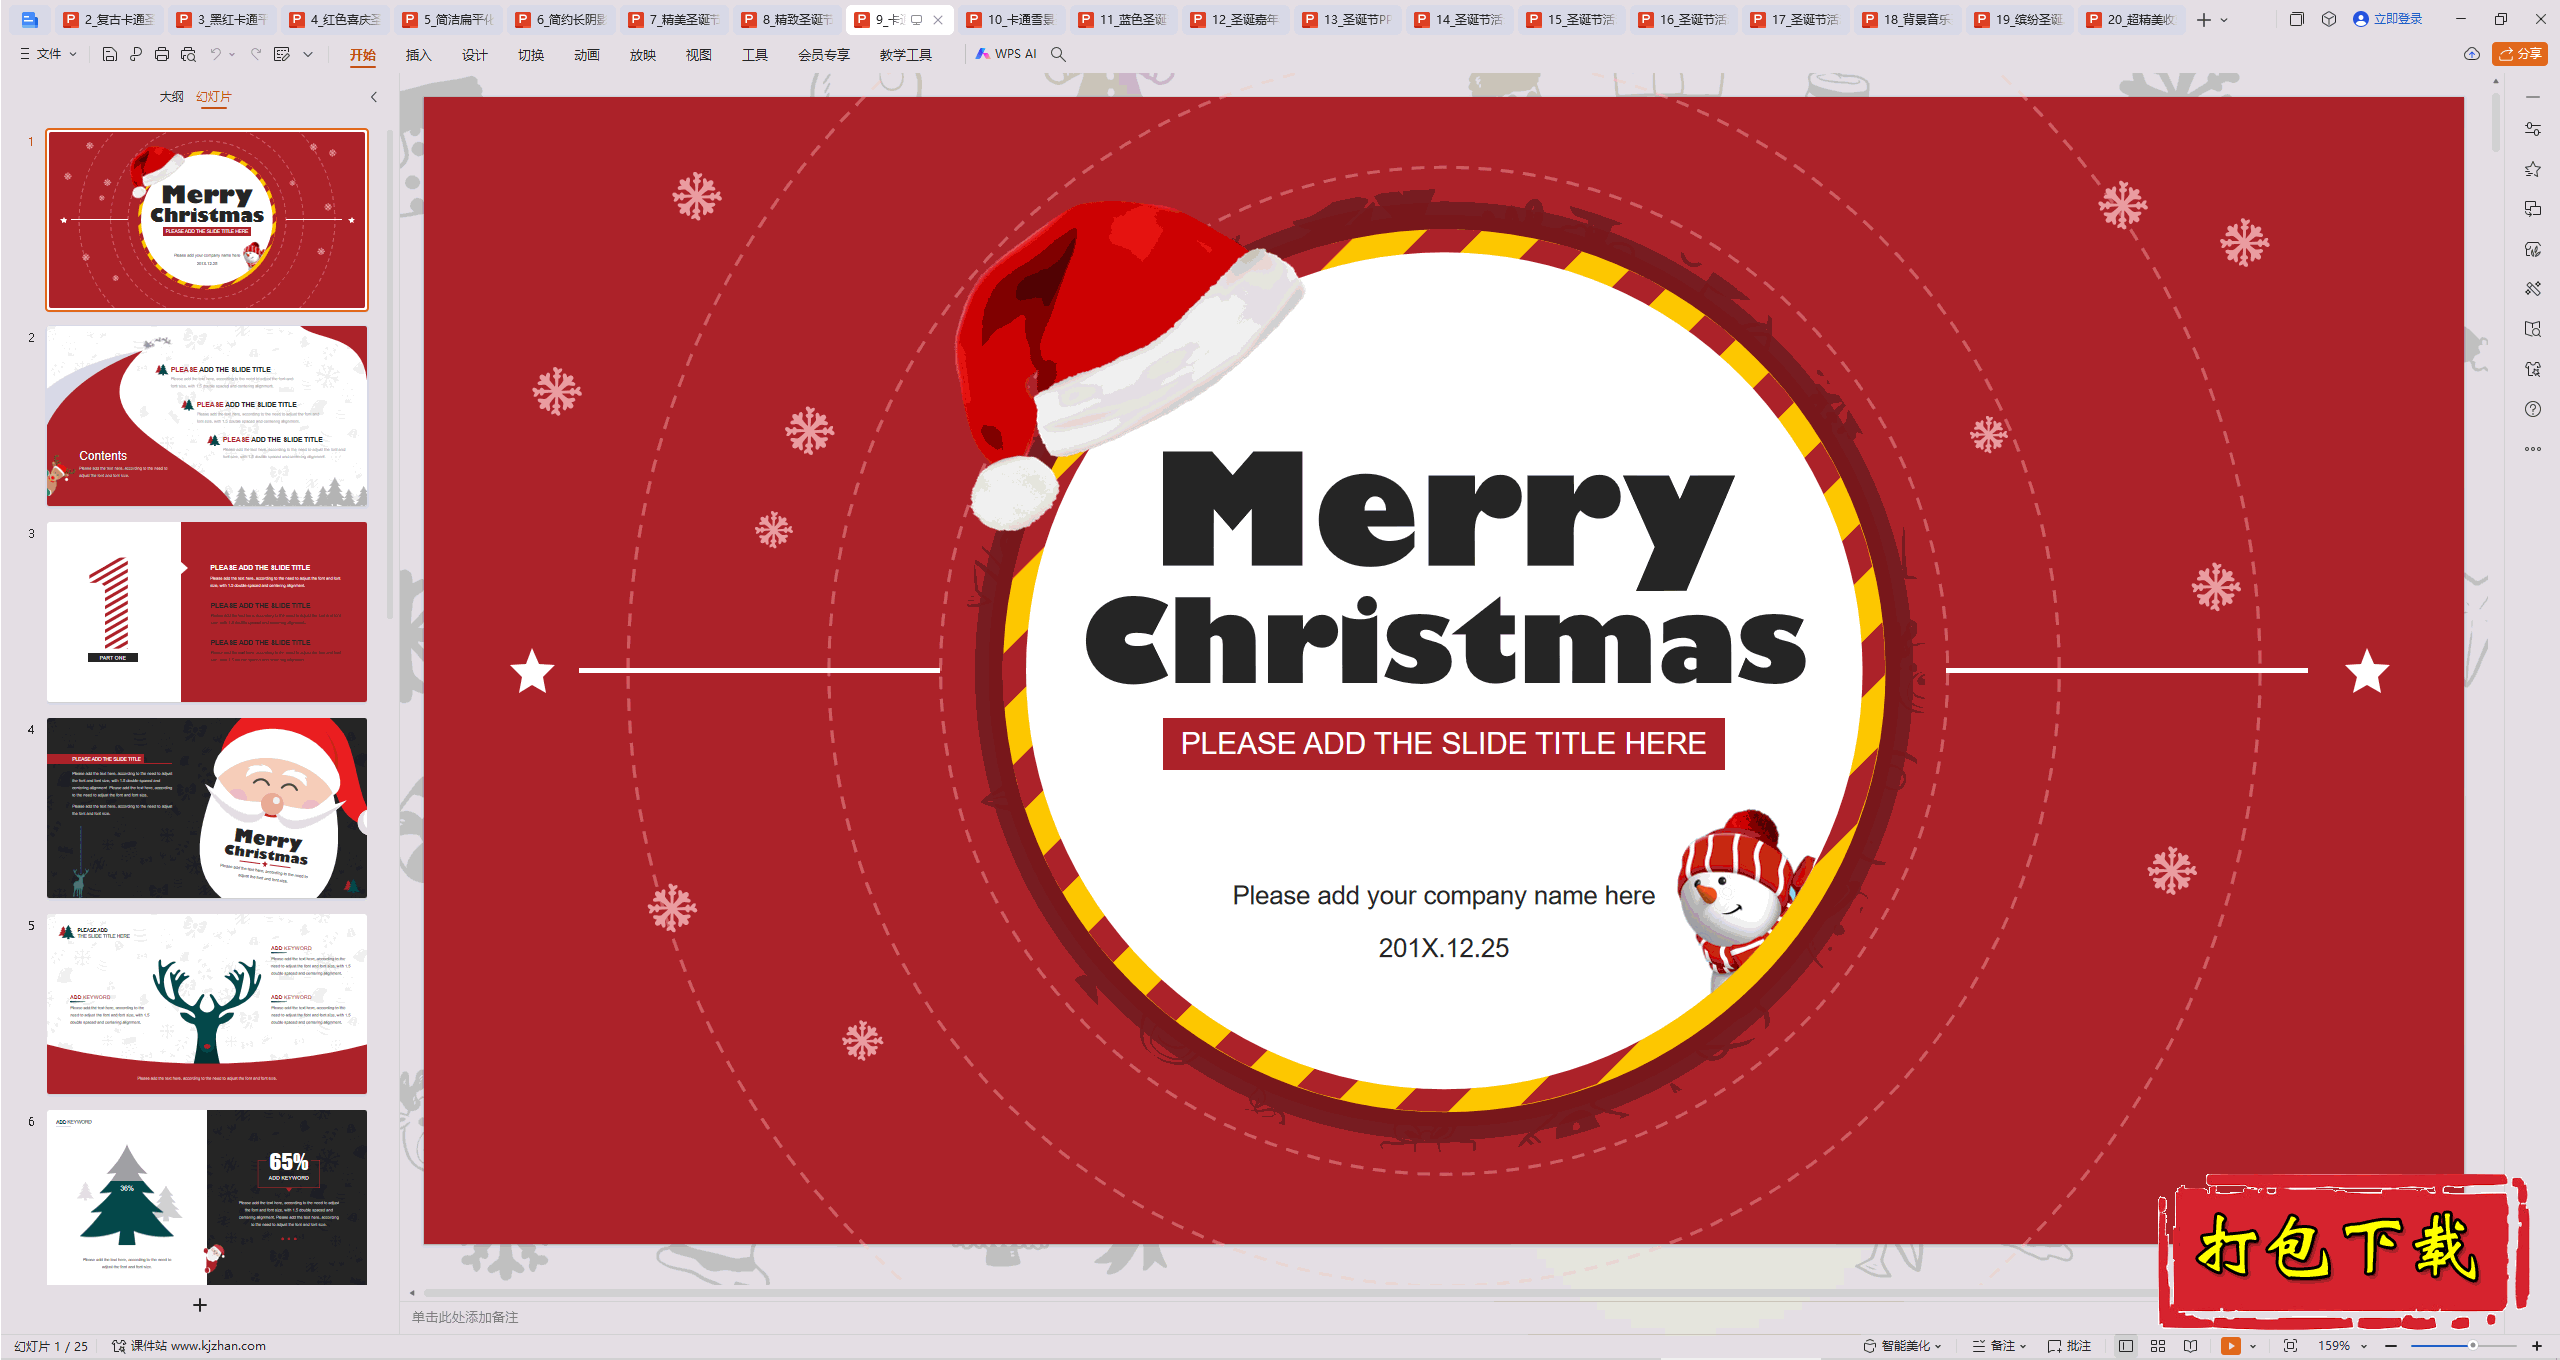Click the Undo arrow icon
2560x1360 pixels.
[215, 54]
